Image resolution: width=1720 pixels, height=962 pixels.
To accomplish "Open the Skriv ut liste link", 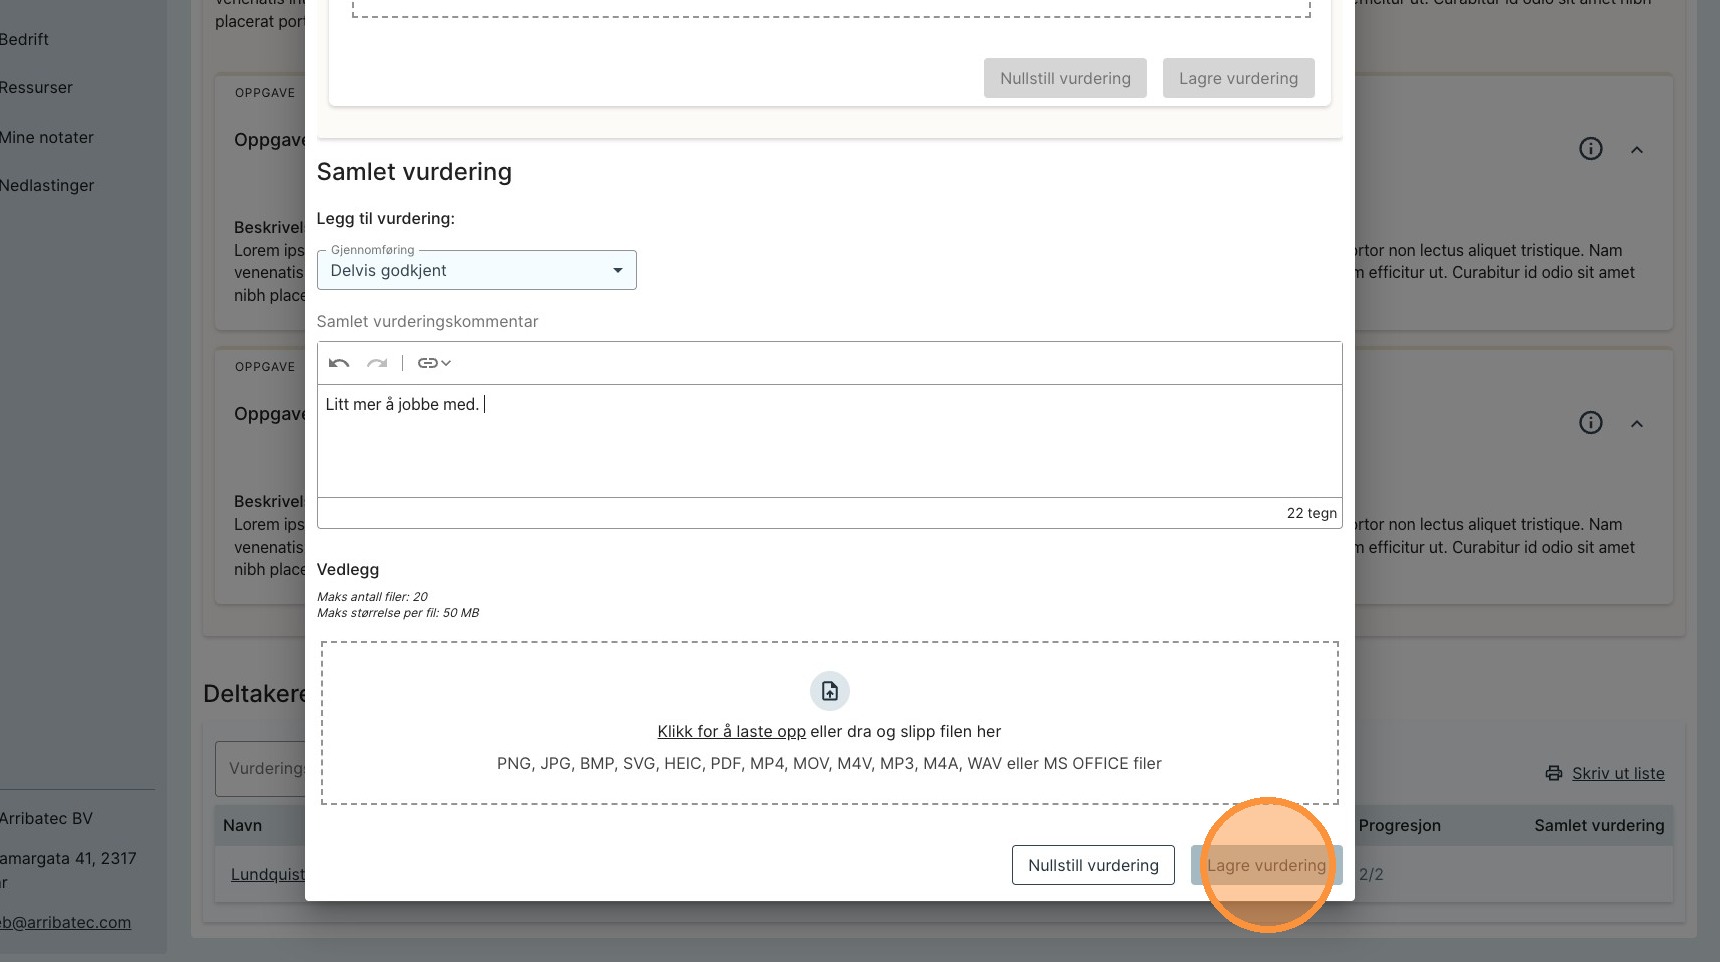I will [1618, 773].
